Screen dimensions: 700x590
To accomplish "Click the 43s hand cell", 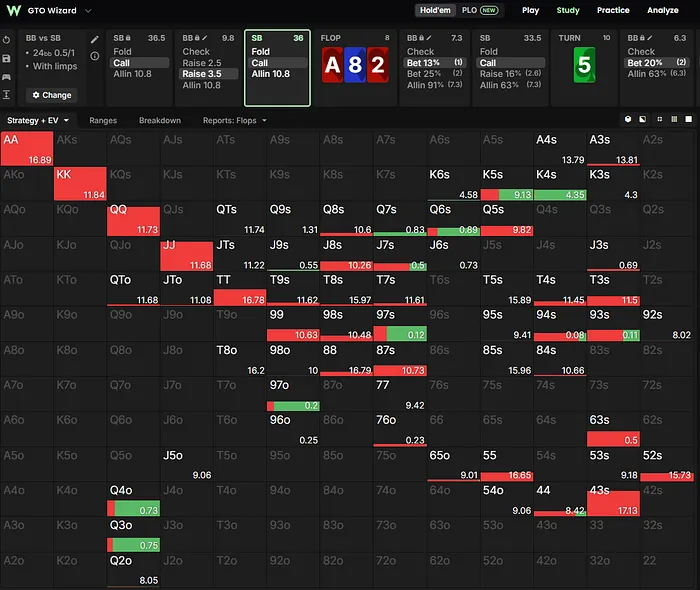I will point(613,499).
